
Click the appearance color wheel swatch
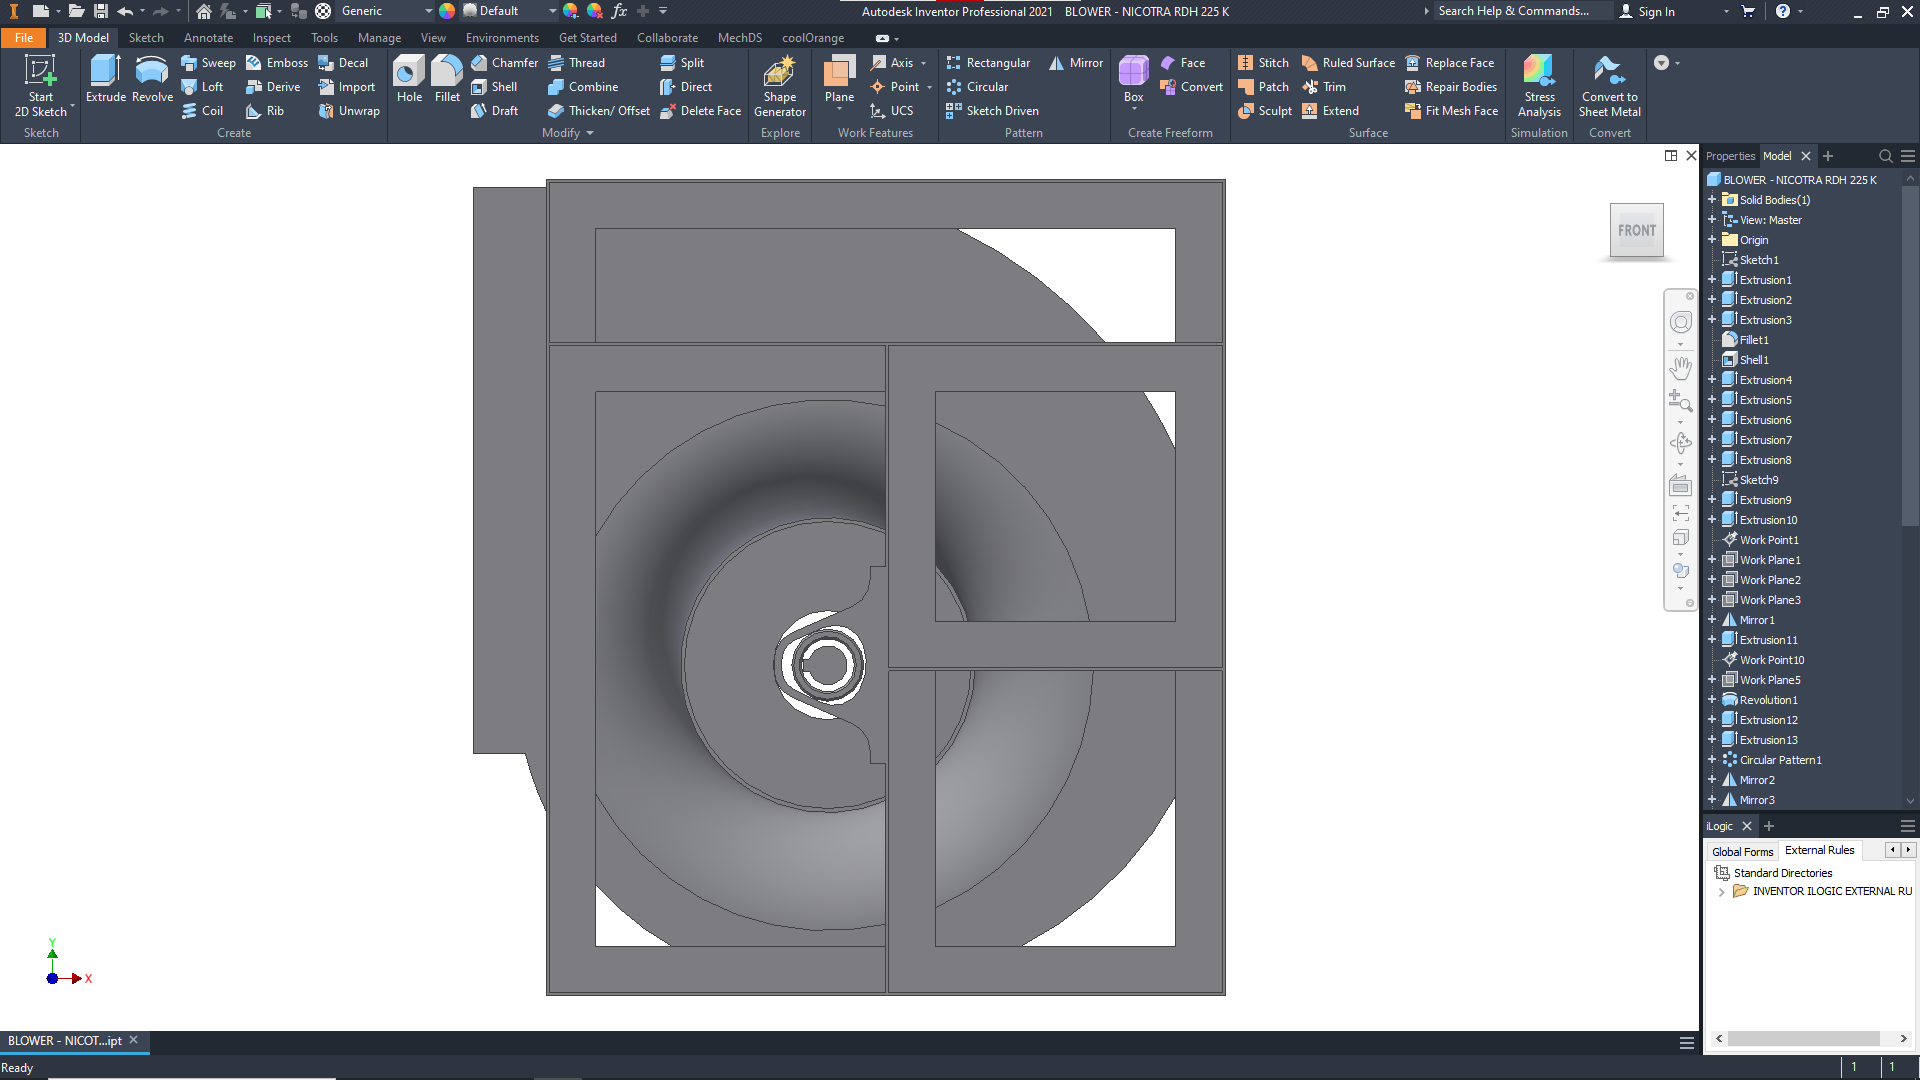447,11
